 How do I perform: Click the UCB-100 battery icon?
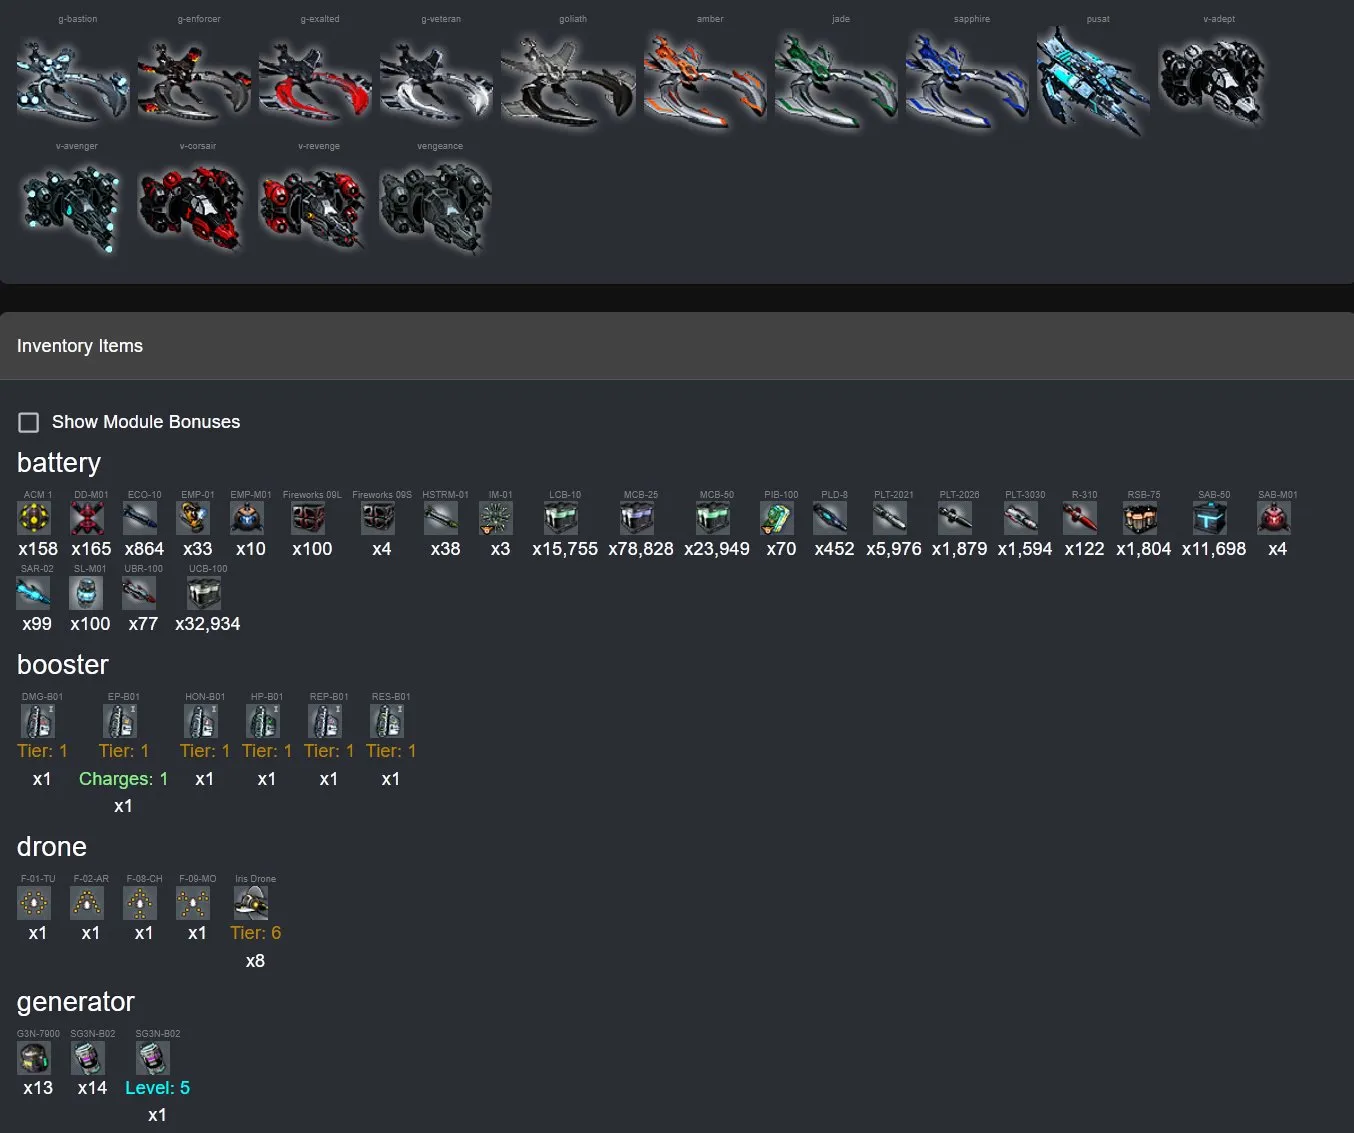[204, 593]
